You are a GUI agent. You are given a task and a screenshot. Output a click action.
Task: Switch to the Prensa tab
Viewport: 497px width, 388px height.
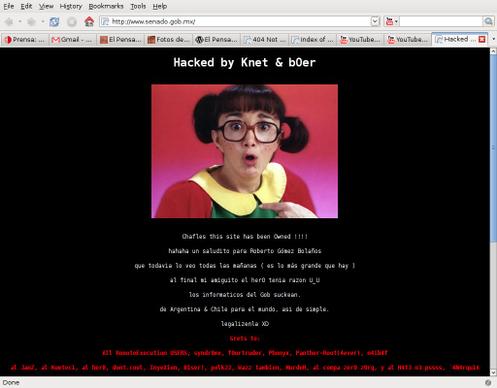click(24, 40)
